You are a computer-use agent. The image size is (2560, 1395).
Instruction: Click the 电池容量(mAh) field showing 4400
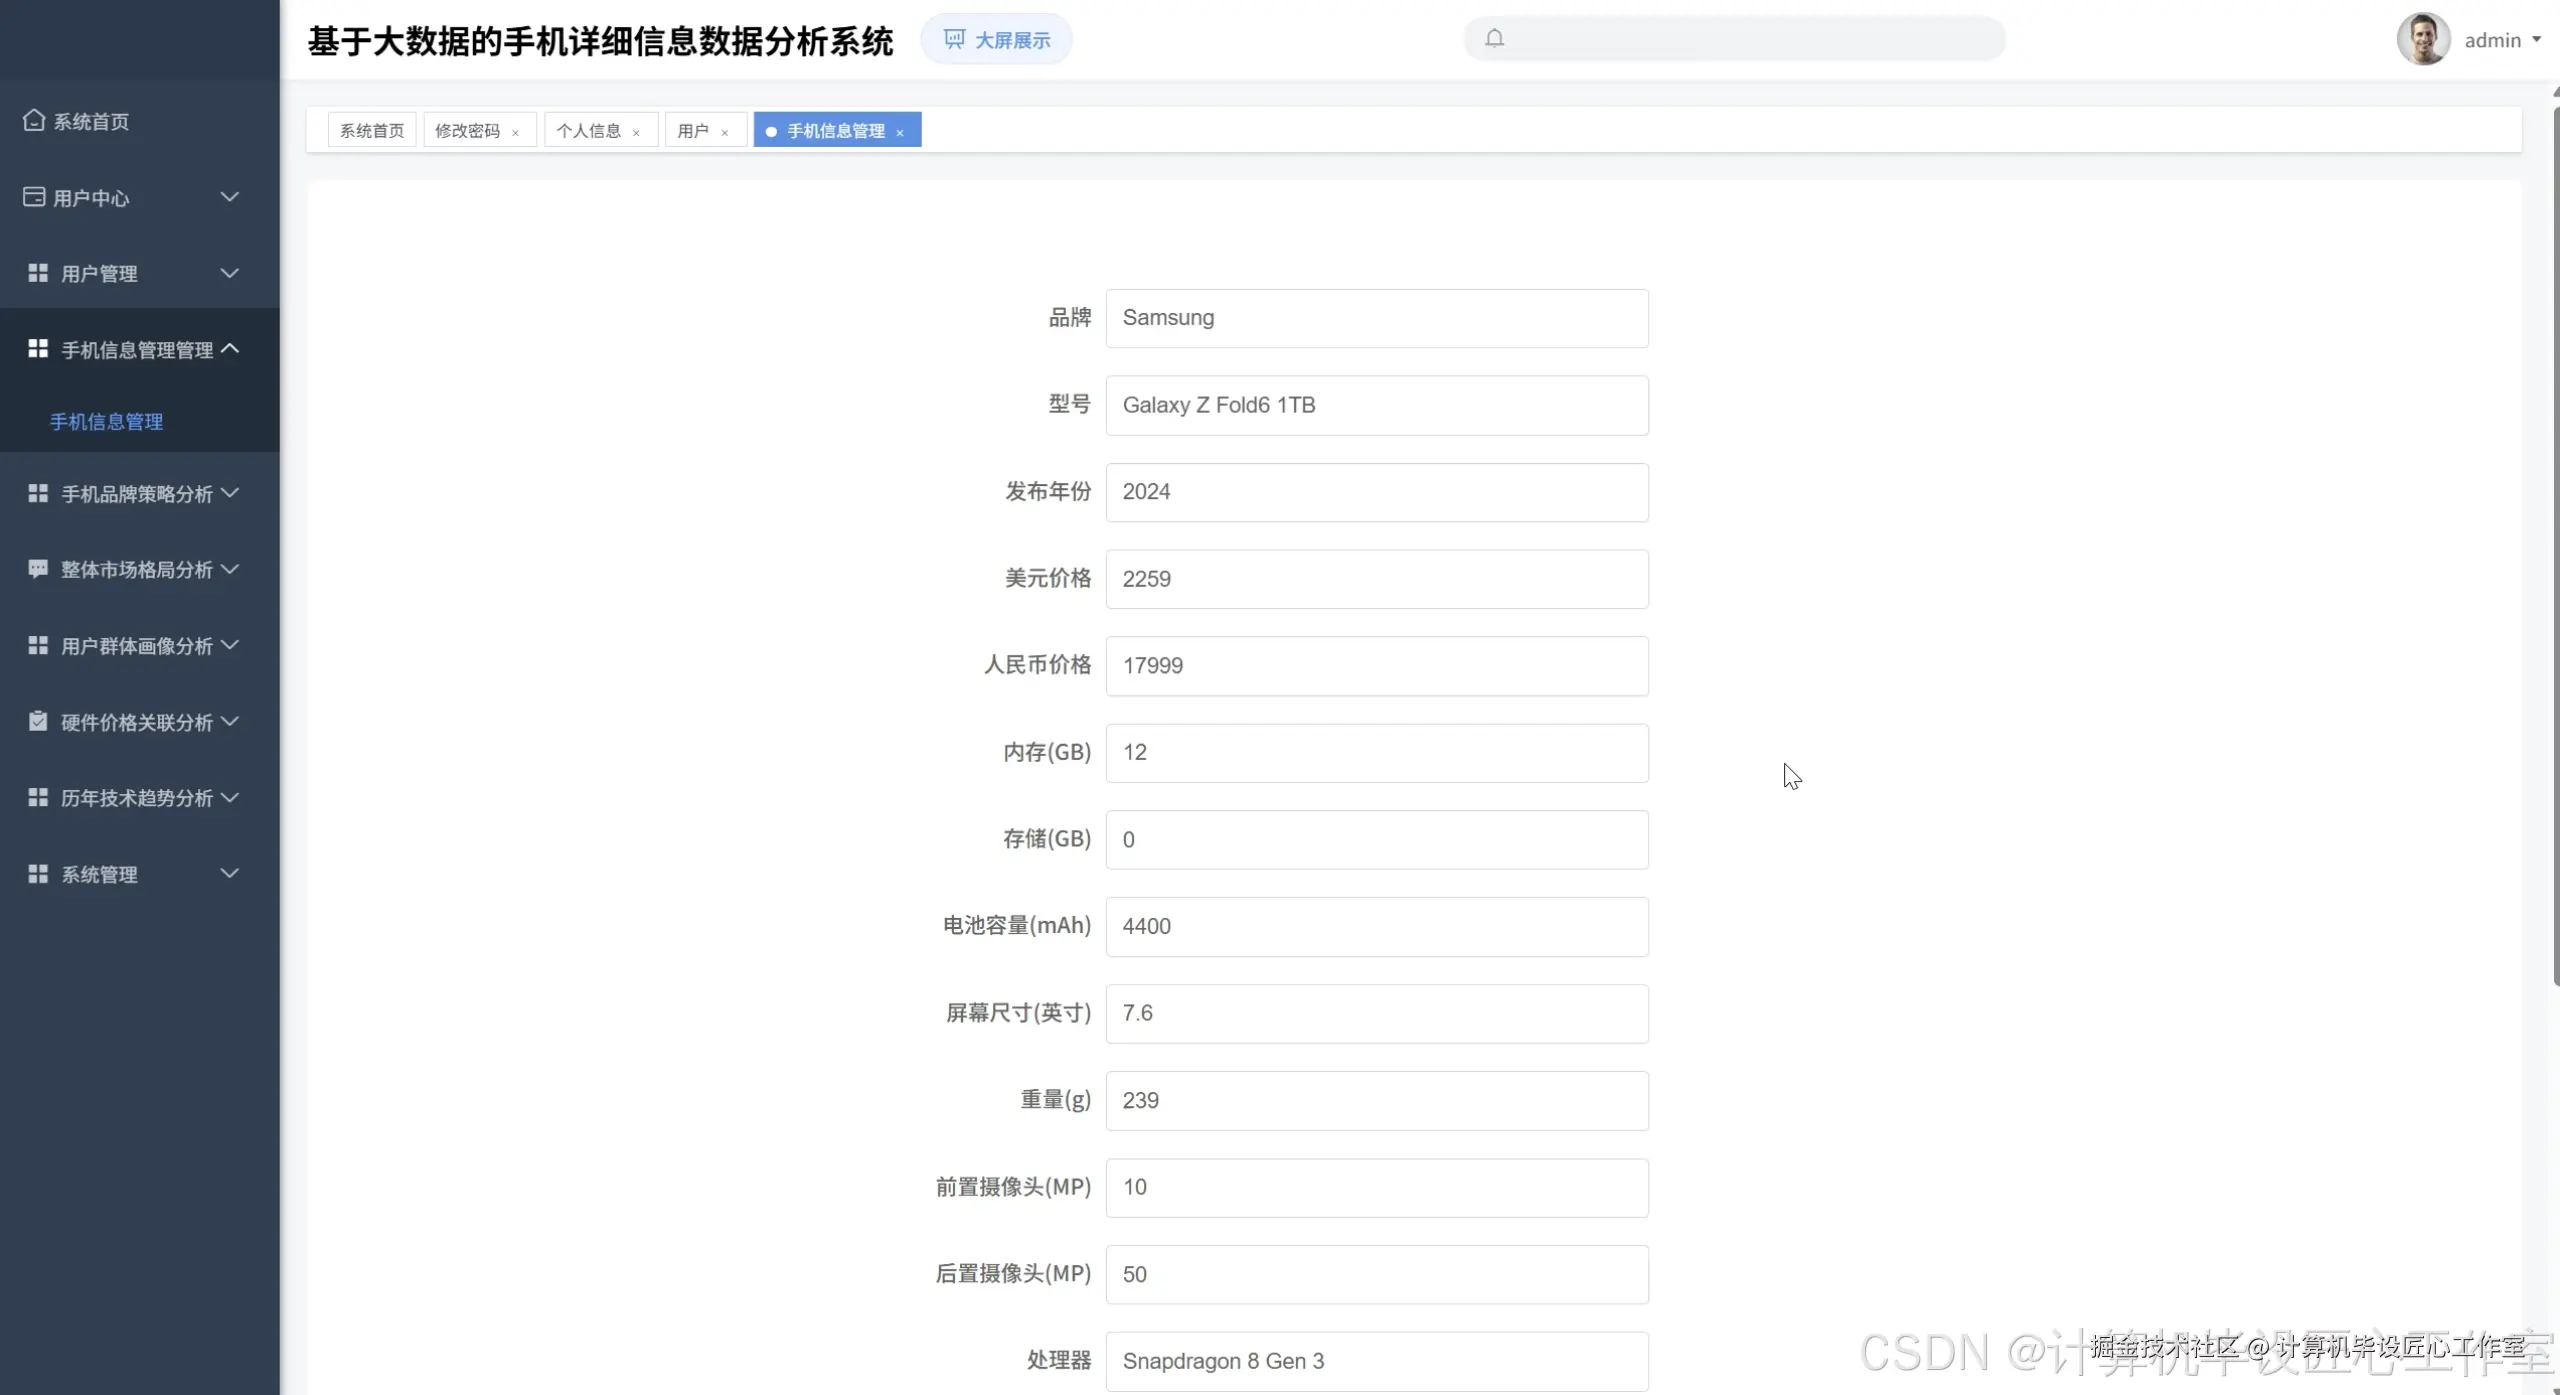click(1377, 927)
